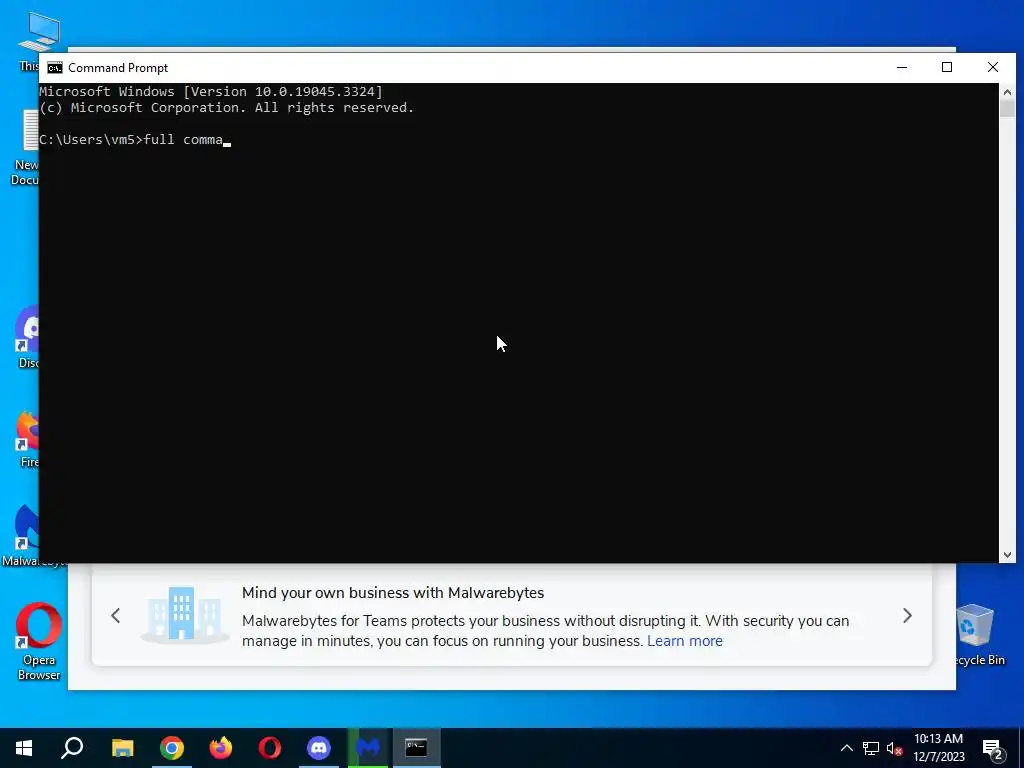Open Discord from taskbar
This screenshot has height=768, width=1024.
point(319,748)
